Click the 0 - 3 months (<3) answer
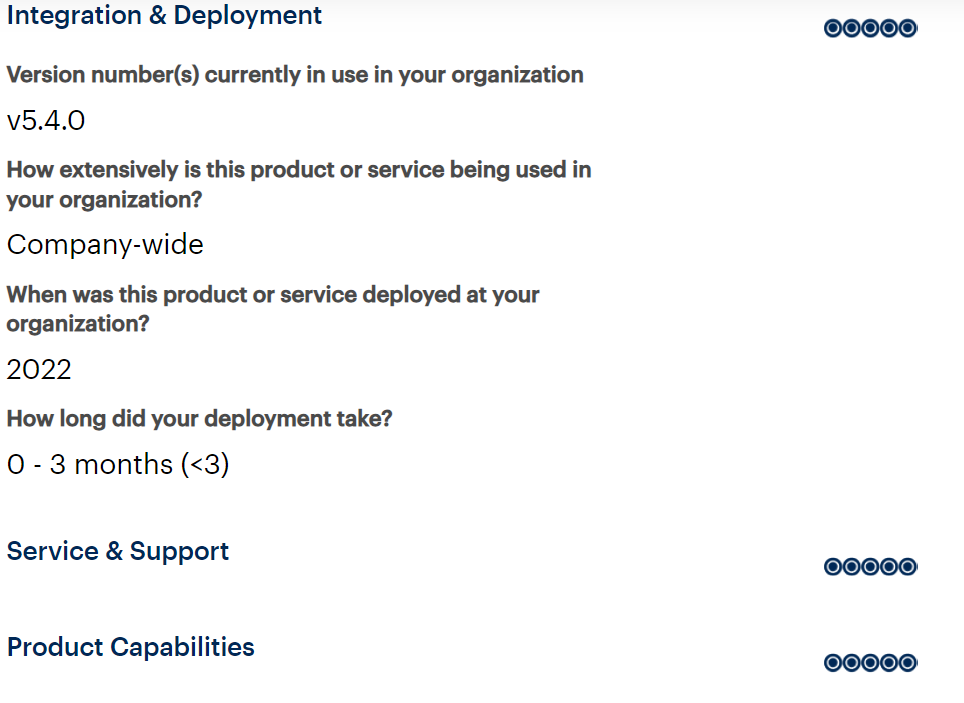This screenshot has width=964, height=703. (x=118, y=464)
